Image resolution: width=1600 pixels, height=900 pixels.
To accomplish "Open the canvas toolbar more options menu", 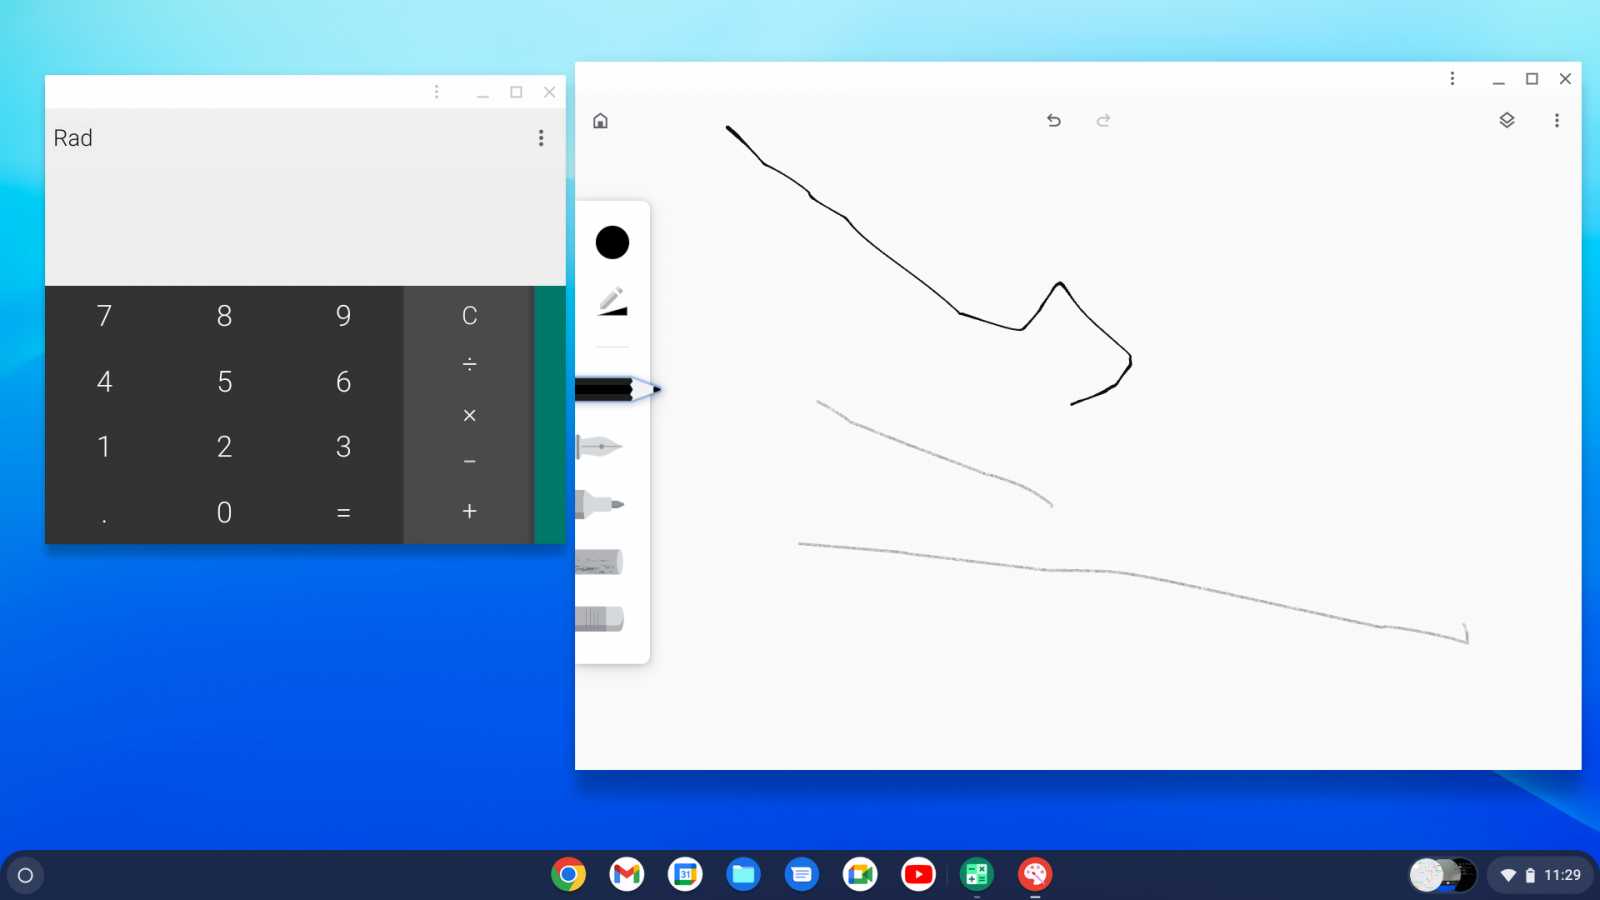I will tap(1556, 120).
